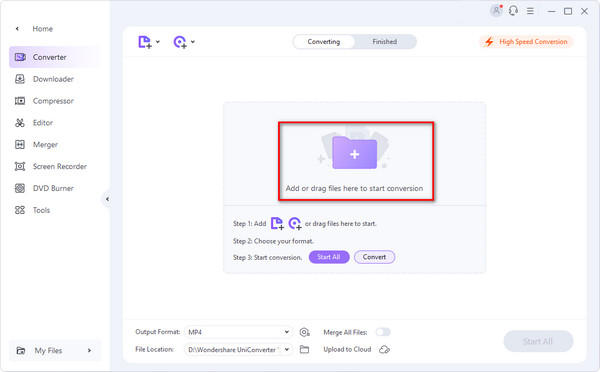This screenshot has width=600, height=372.
Task: Click the 'Step 2: Choose your format.' text
Action: [273, 241]
